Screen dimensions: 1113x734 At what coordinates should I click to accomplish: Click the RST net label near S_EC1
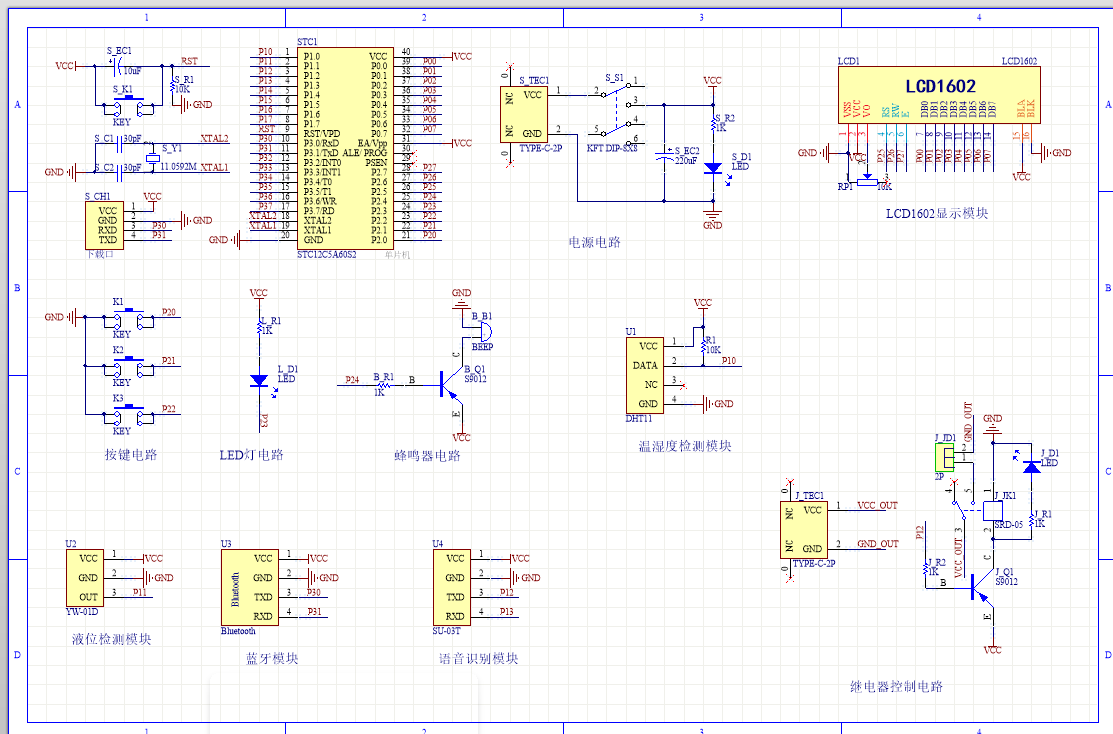point(189,61)
